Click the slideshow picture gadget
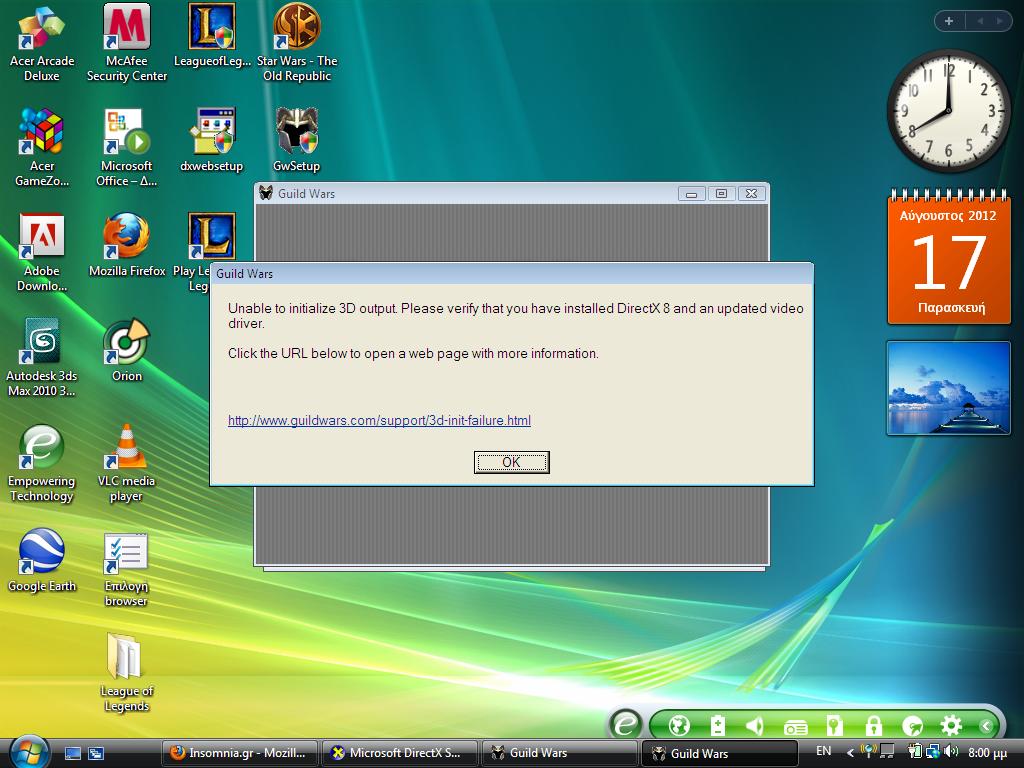1024x768 pixels. (x=948, y=388)
